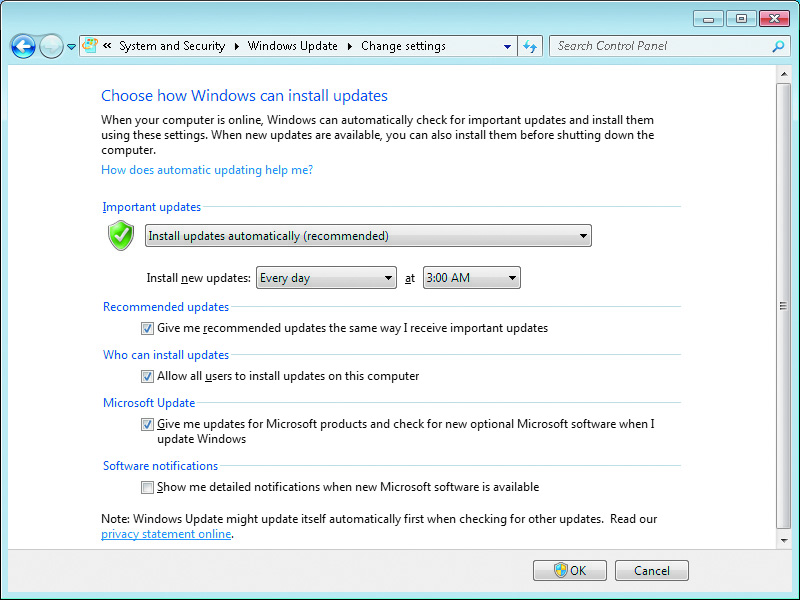Screen dimensions: 800x600
Task: Click the Recommended updates heading
Action: coord(166,307)
